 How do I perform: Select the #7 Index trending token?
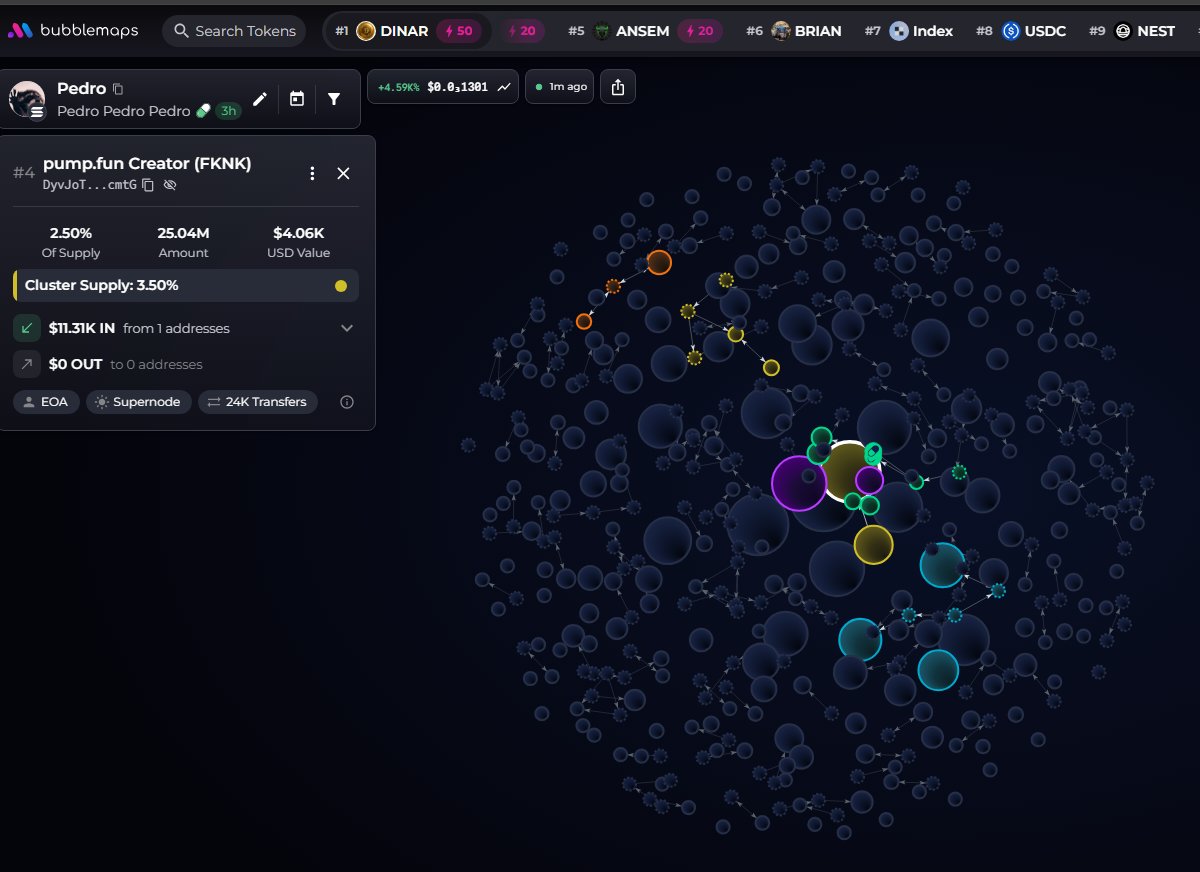click(909, 31)
